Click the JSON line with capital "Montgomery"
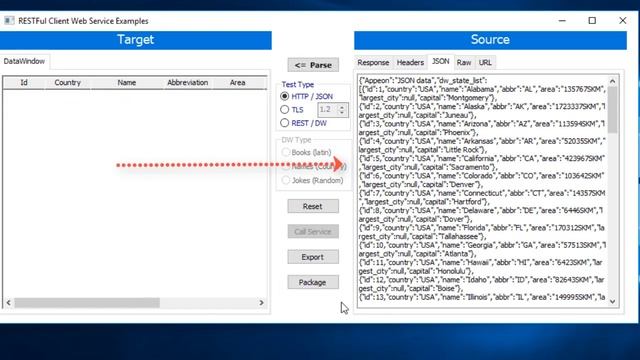The height and width of the screenshot is (360, 640). (x=428, y=98)
